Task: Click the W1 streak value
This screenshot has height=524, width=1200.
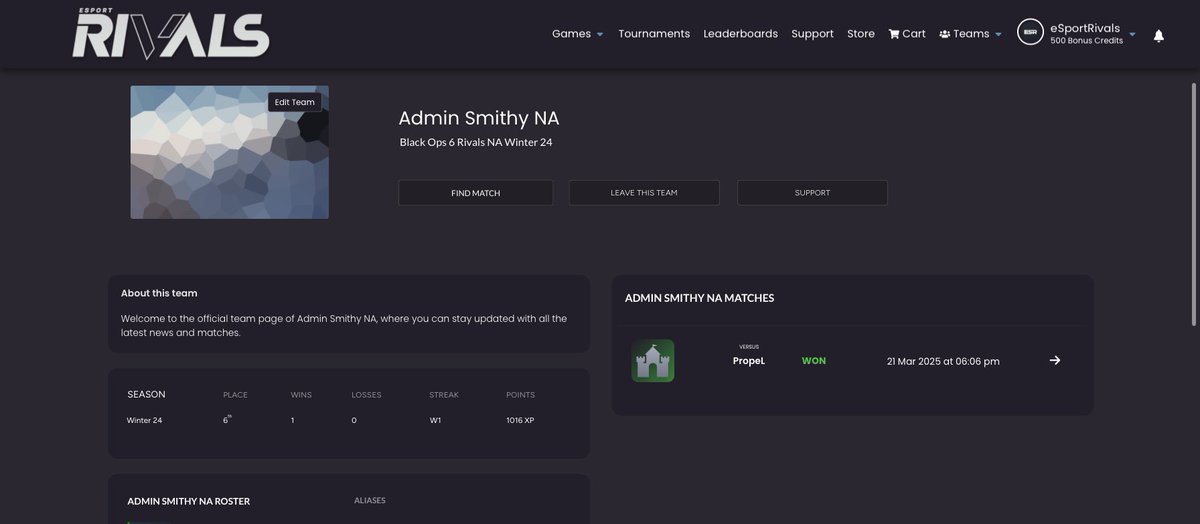Action: (436, 421)
